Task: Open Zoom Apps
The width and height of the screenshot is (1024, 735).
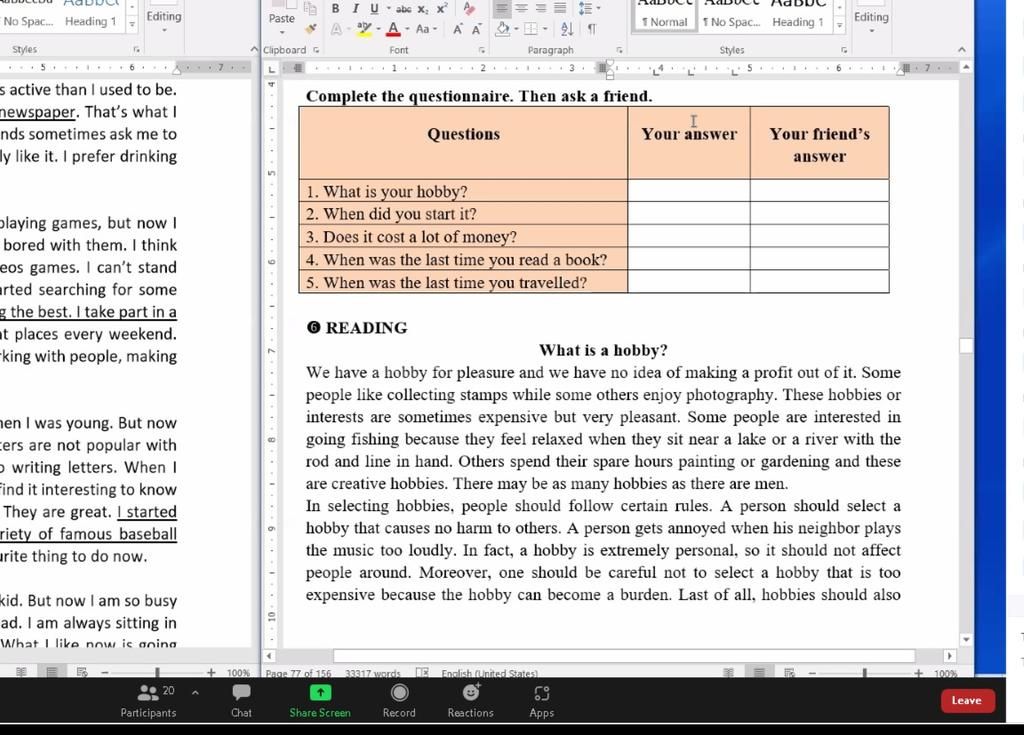Action: [541, 701]
